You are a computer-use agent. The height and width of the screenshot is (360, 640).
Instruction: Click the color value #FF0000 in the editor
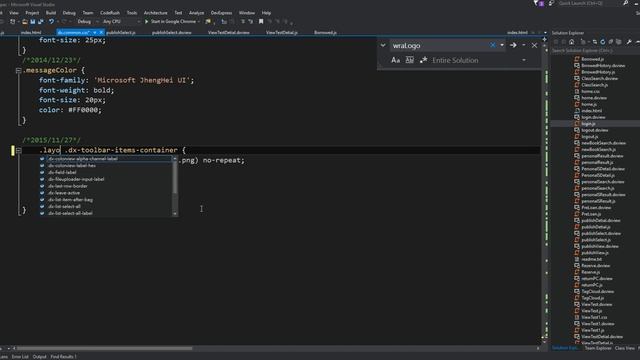click(x=85, y=110)
